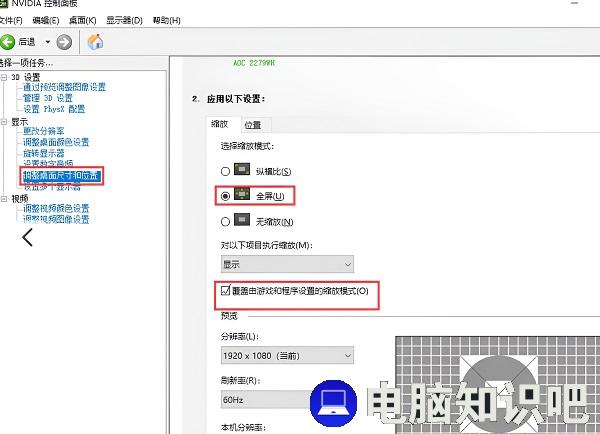Viewport: 600px width, 434px height.
Task: Collapse the 3D 设置 tree node
Action: pyautogui.click(x=4, y=77)
